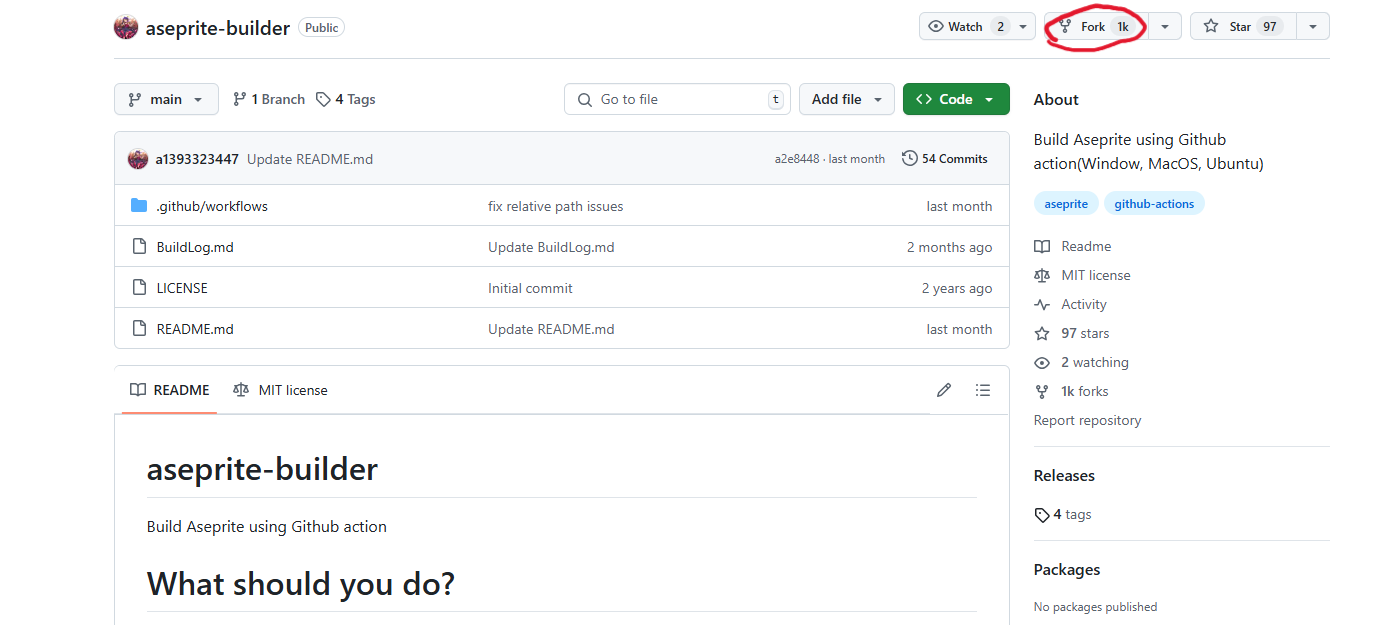
Task: Open the star lists dropdown arrow
Action: 1313,27
